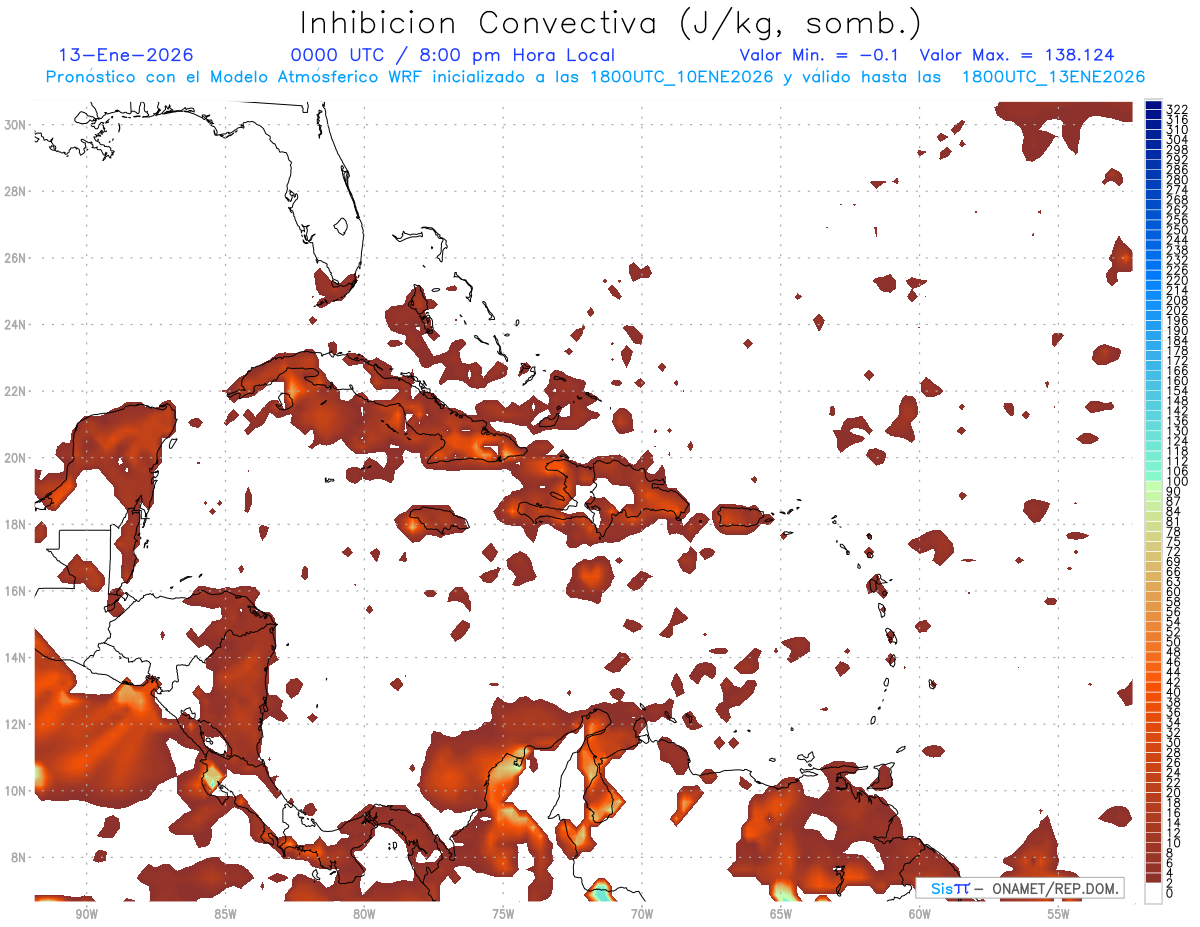Click the '0000 UTC / 8:00 pm Hora Local' text

(x=453, y=55)
